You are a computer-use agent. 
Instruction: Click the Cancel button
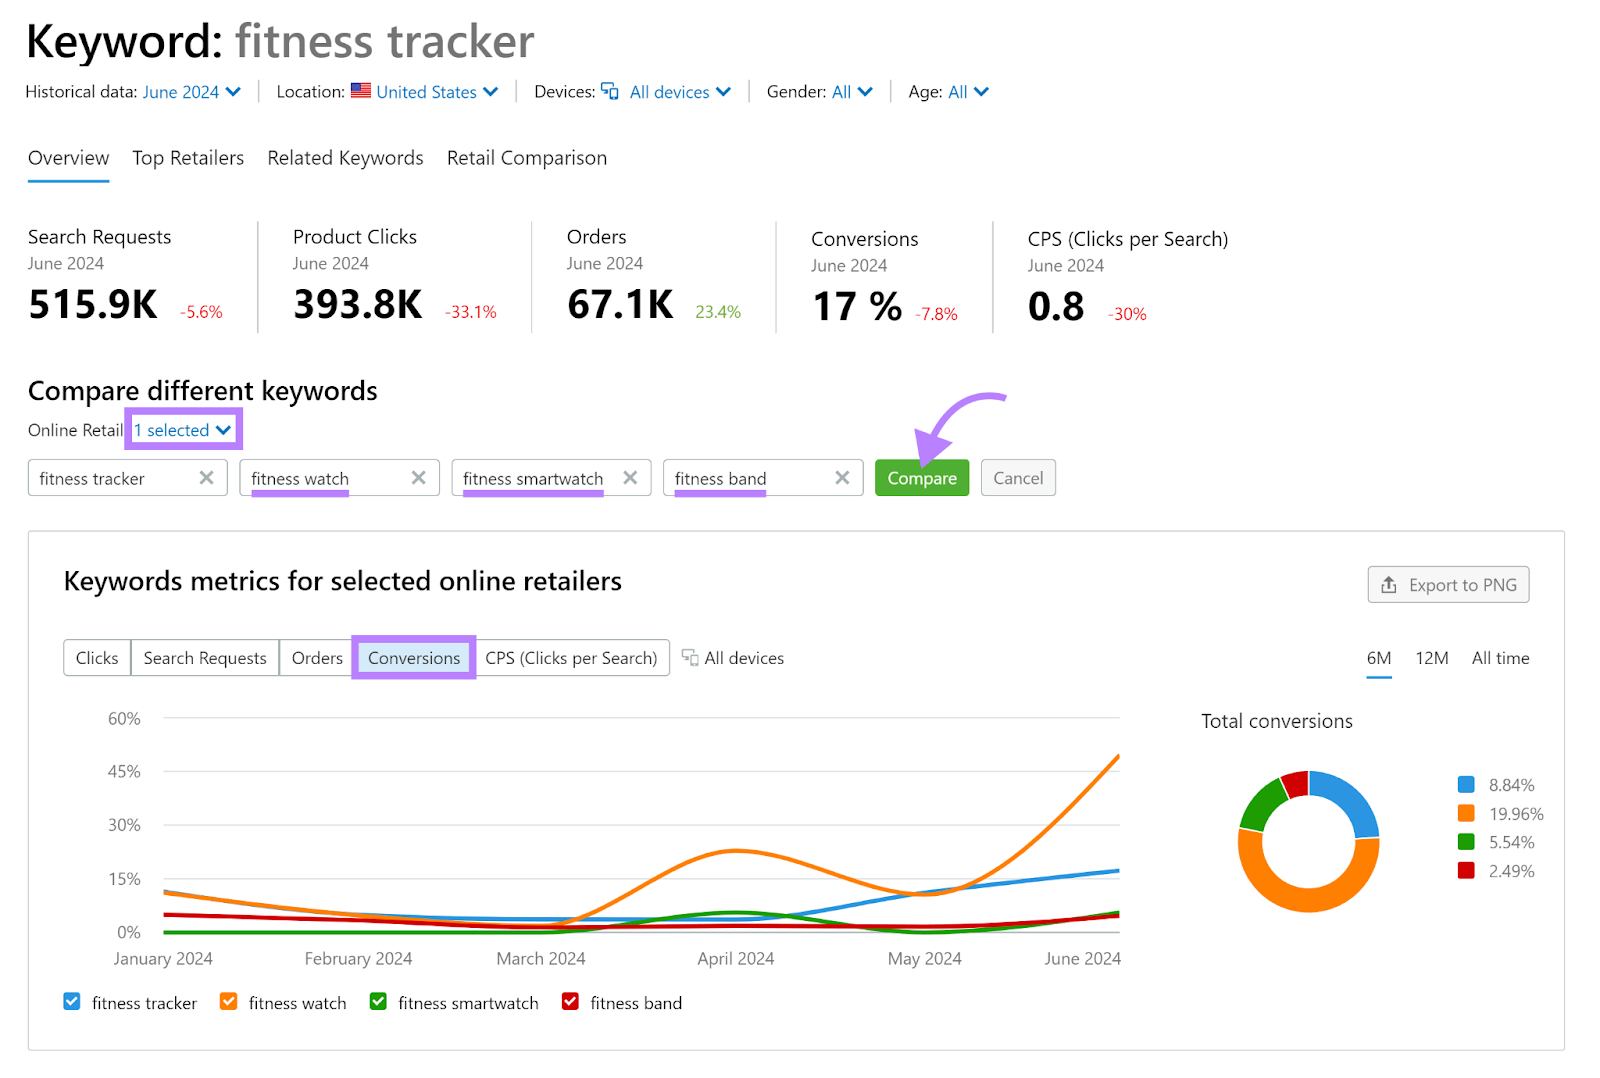click(1017, 478)
